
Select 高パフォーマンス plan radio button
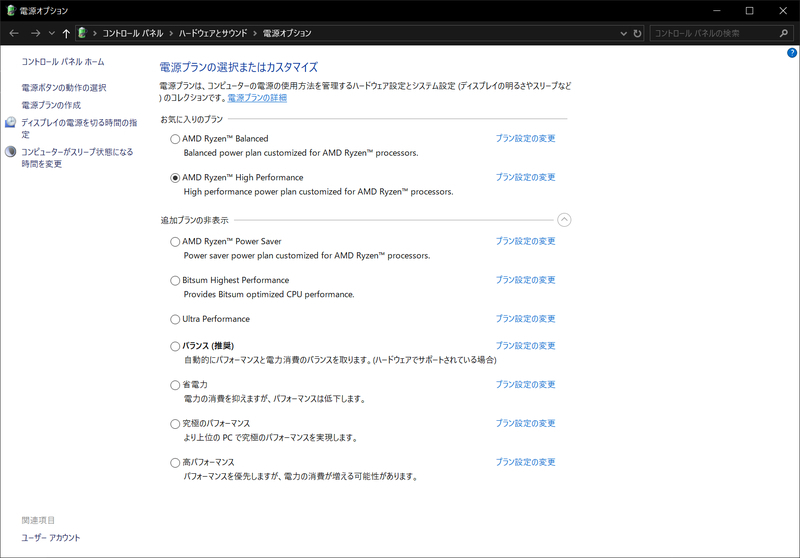tap(175, 463)
